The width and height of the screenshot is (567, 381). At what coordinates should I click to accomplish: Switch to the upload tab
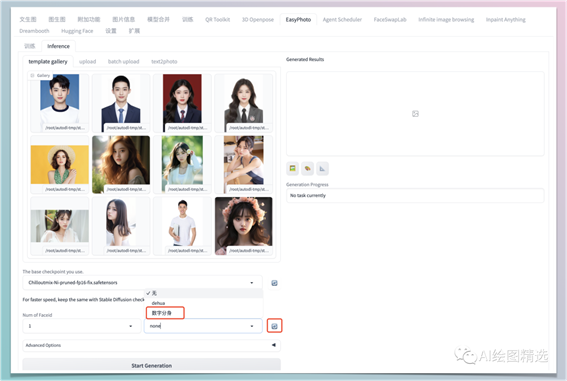coord(88,61)
